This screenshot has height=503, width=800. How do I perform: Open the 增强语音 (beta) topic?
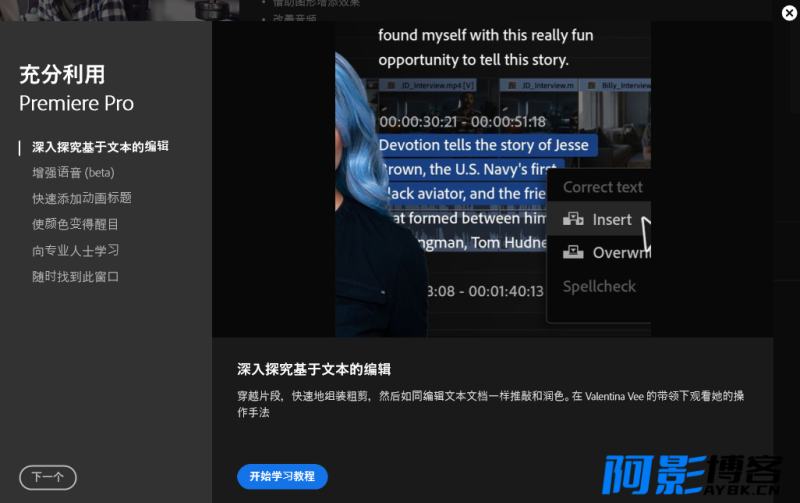73,173
